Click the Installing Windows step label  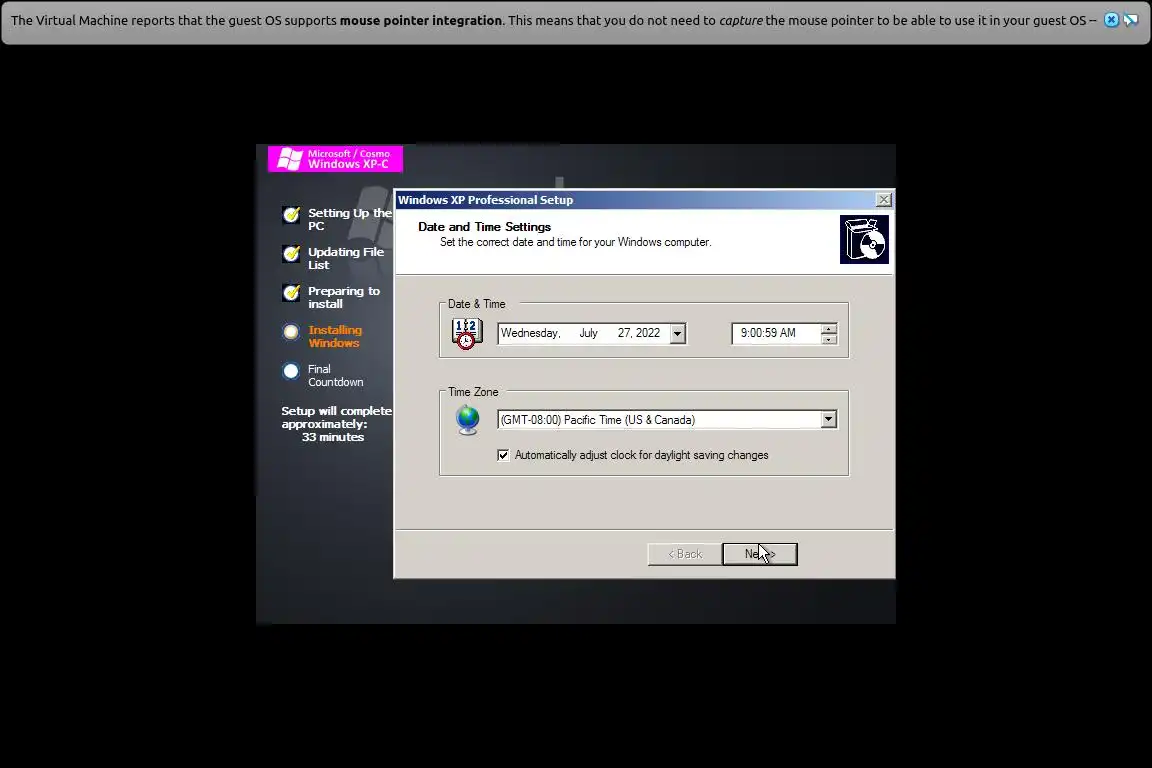coord(335,337)
